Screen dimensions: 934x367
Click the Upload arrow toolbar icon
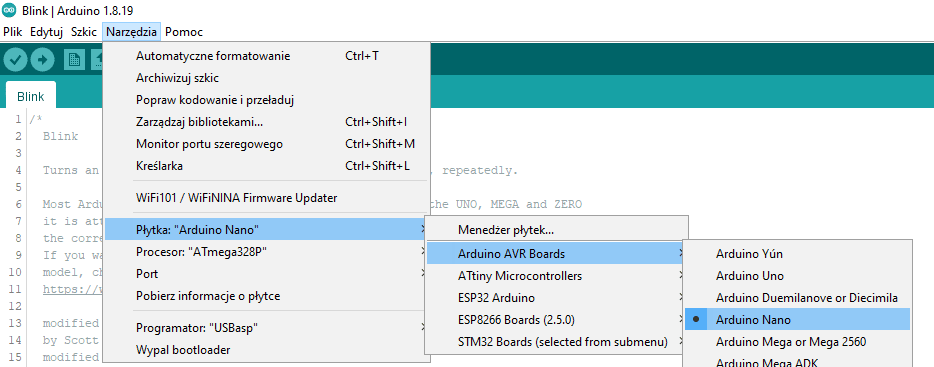42,60
